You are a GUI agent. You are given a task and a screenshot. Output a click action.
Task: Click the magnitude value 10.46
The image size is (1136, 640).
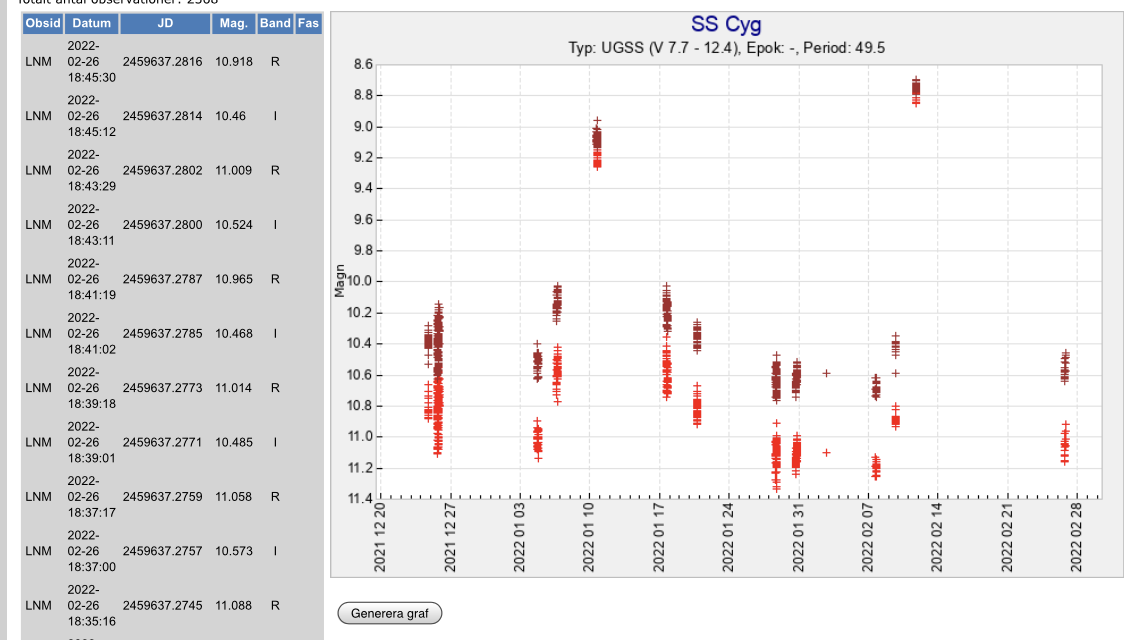click(x=230, y=116)
